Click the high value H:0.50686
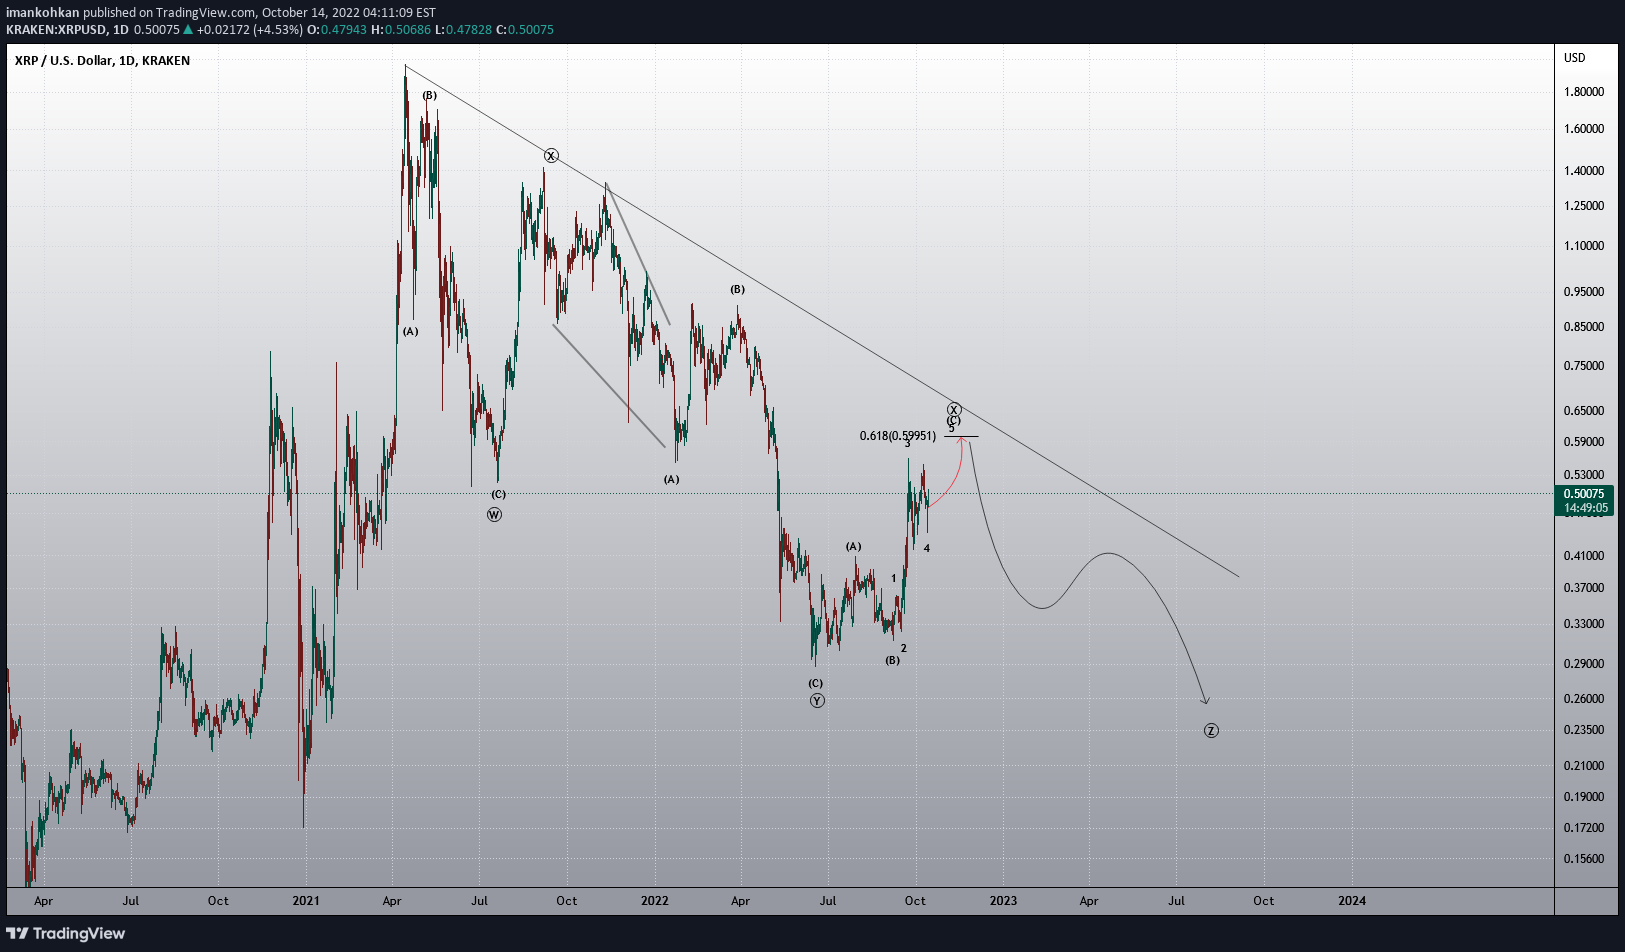Viewport: 1625px width, 952px height. pyautogui.click(x=401, y=30)
